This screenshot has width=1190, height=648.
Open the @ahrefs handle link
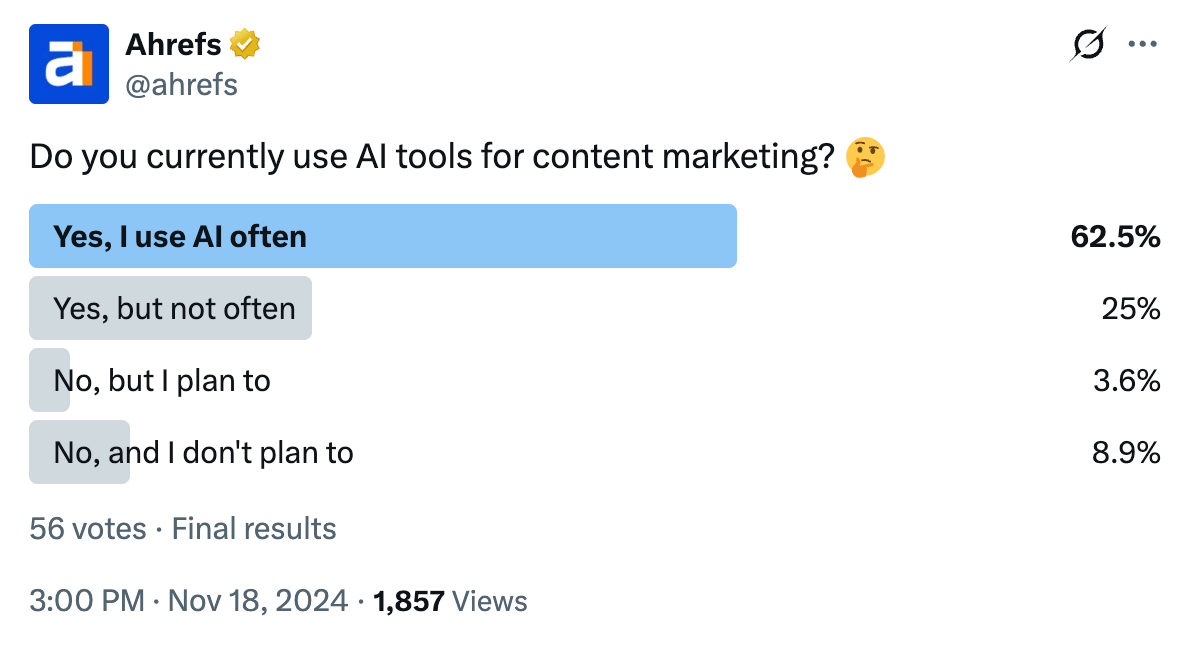(182, 85)
